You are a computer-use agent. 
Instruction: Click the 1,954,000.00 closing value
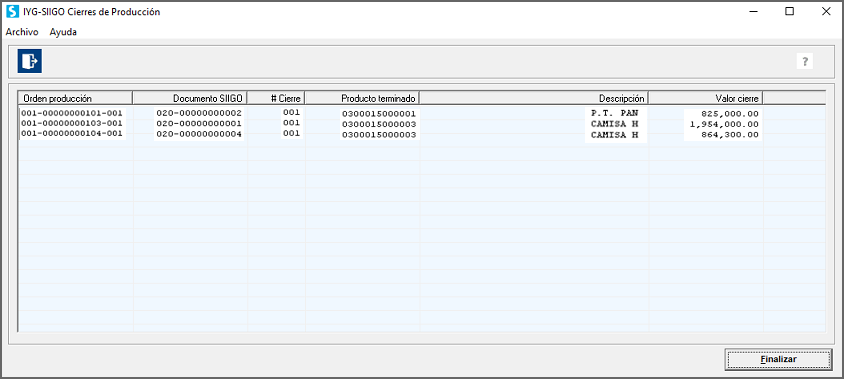724,124
